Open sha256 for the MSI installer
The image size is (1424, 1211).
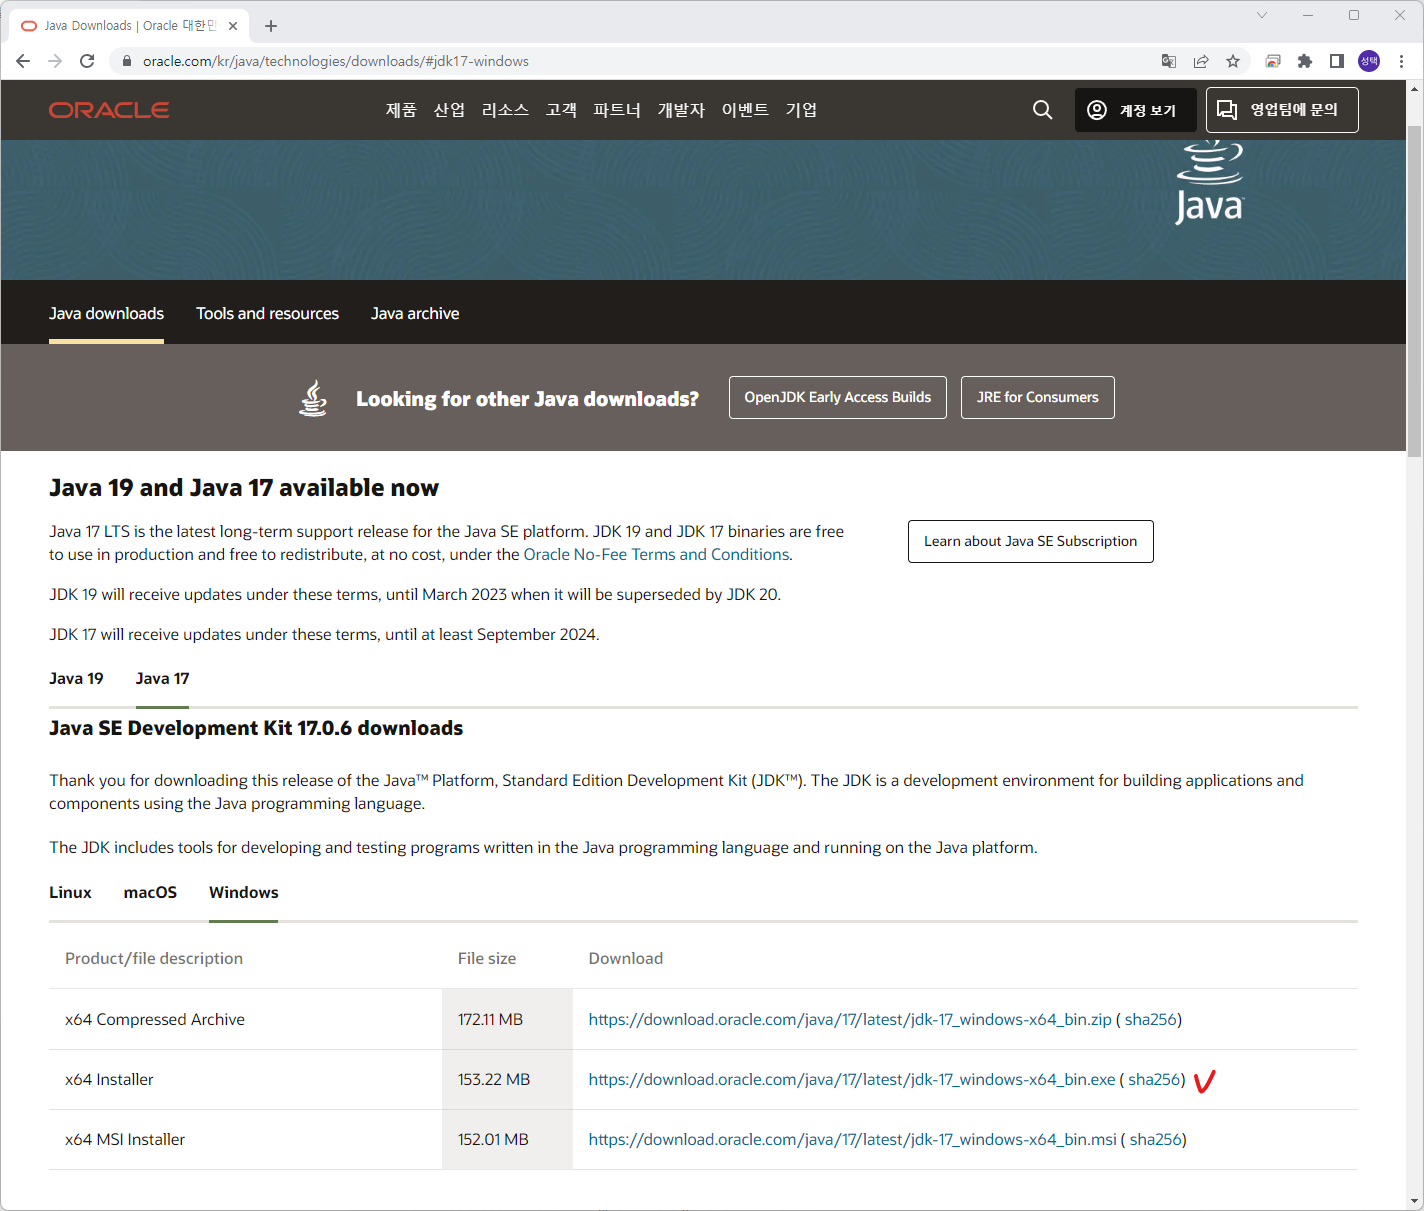[x=1156, y=1139]
